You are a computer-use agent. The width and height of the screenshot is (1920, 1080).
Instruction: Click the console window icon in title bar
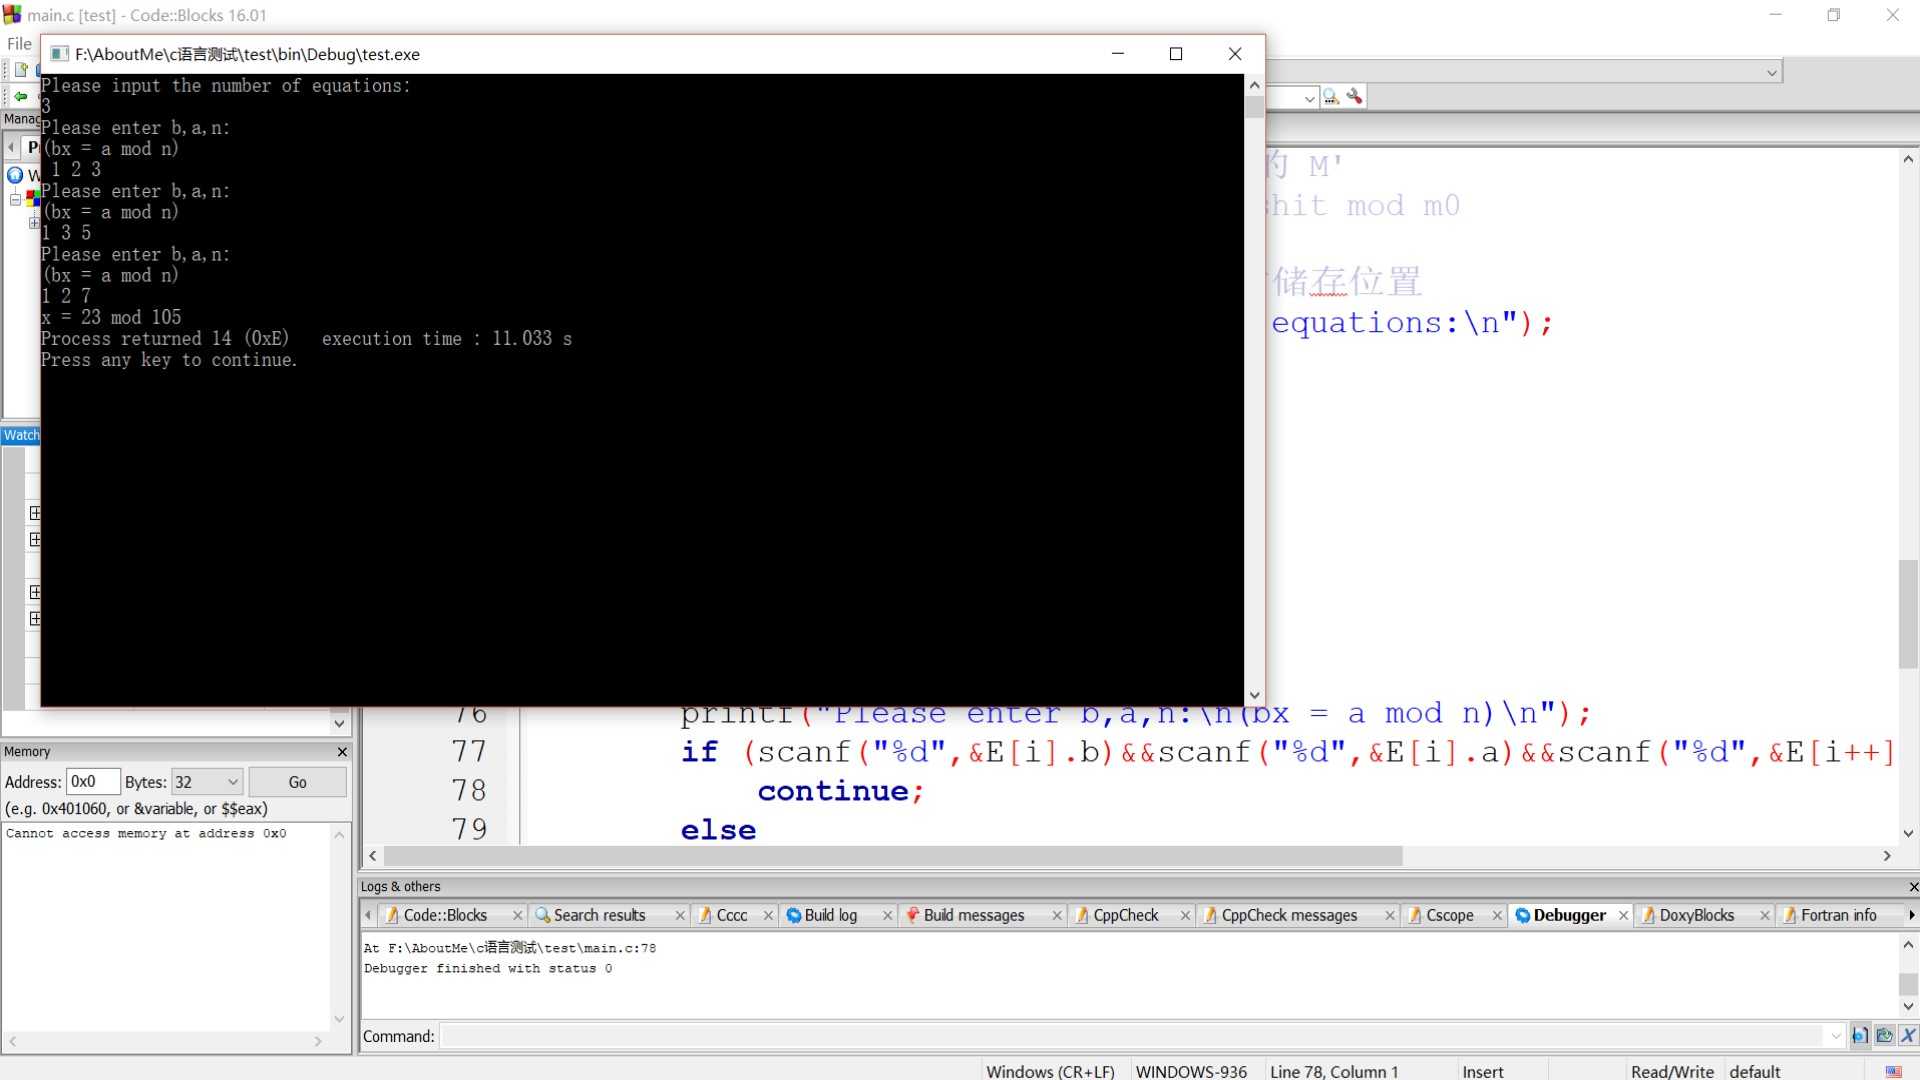pyautogui.click(x=59, y=54)
